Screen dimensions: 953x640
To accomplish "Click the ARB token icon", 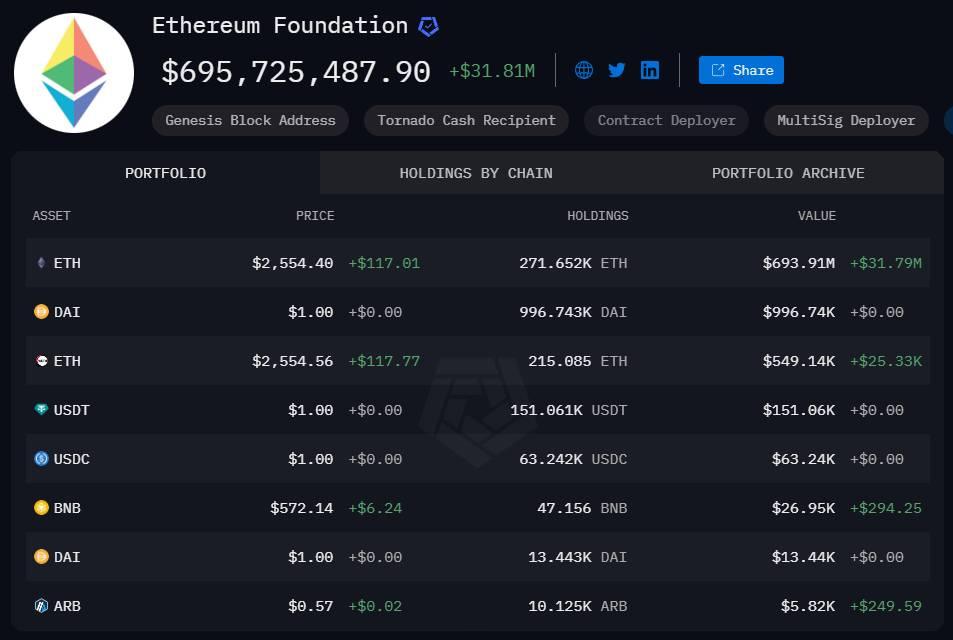I will [41, 605].
